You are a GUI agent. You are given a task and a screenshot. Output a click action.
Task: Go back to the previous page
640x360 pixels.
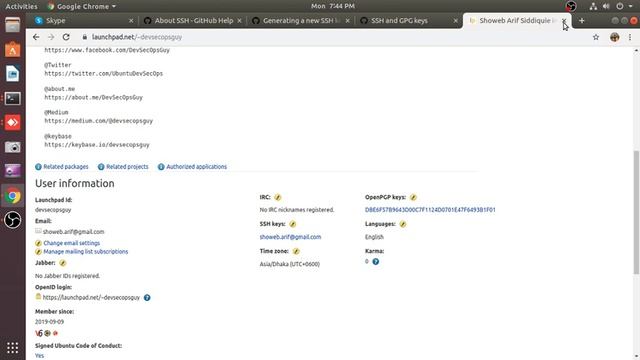[36, 37]
